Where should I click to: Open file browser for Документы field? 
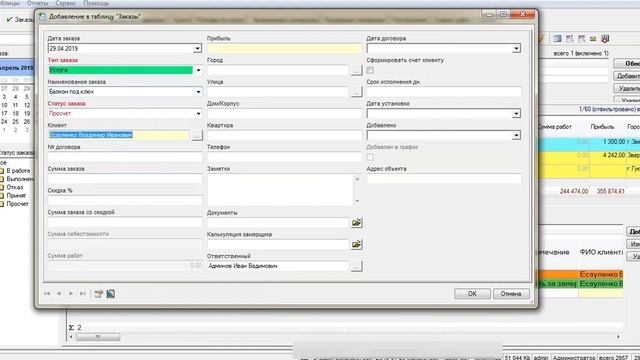point(356,222)
